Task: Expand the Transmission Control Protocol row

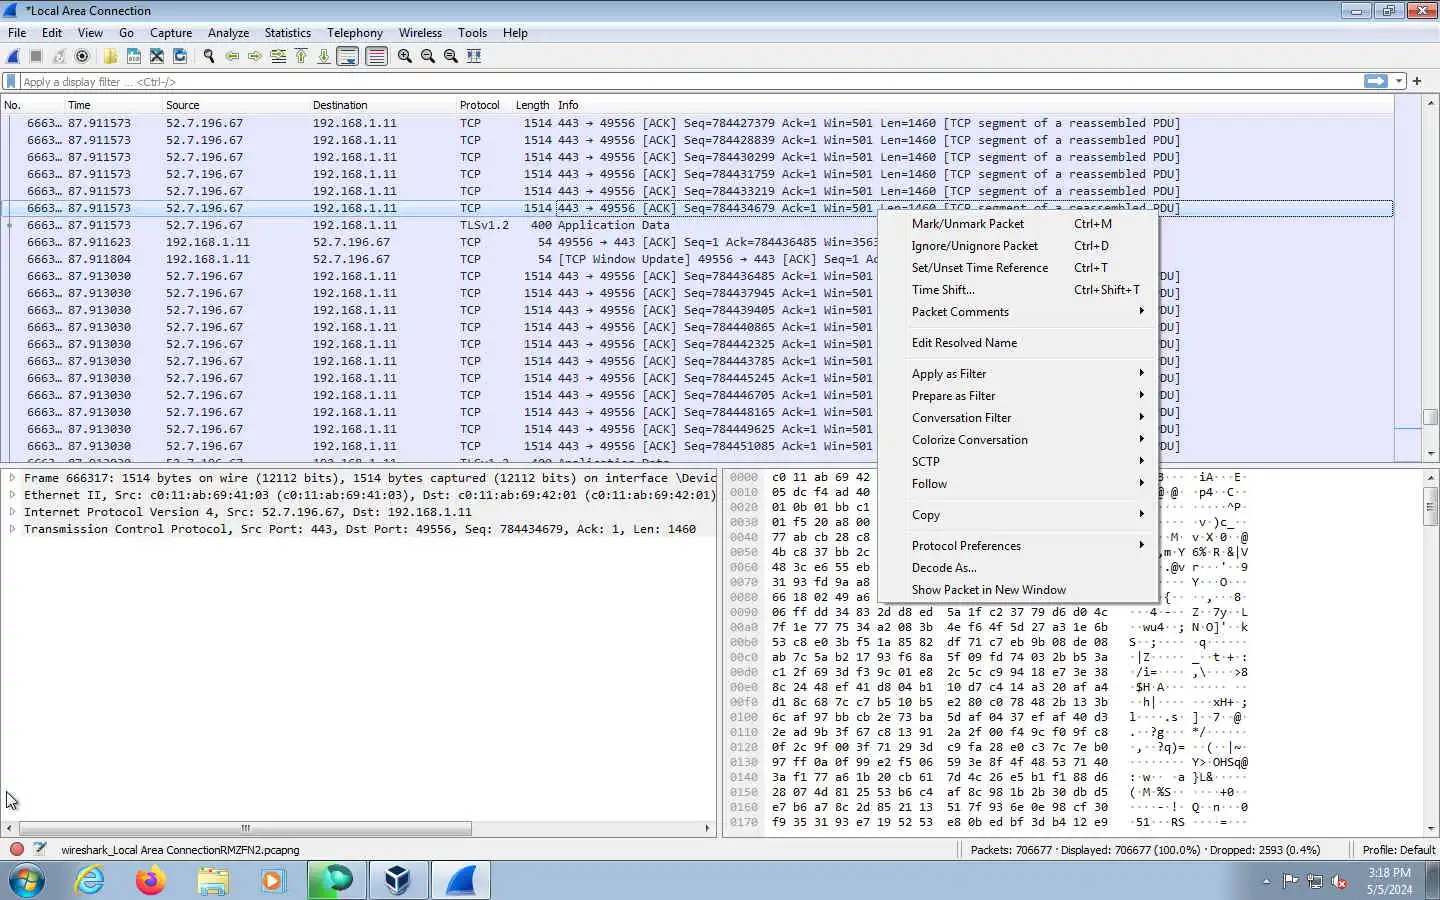Action: [12, 529]
